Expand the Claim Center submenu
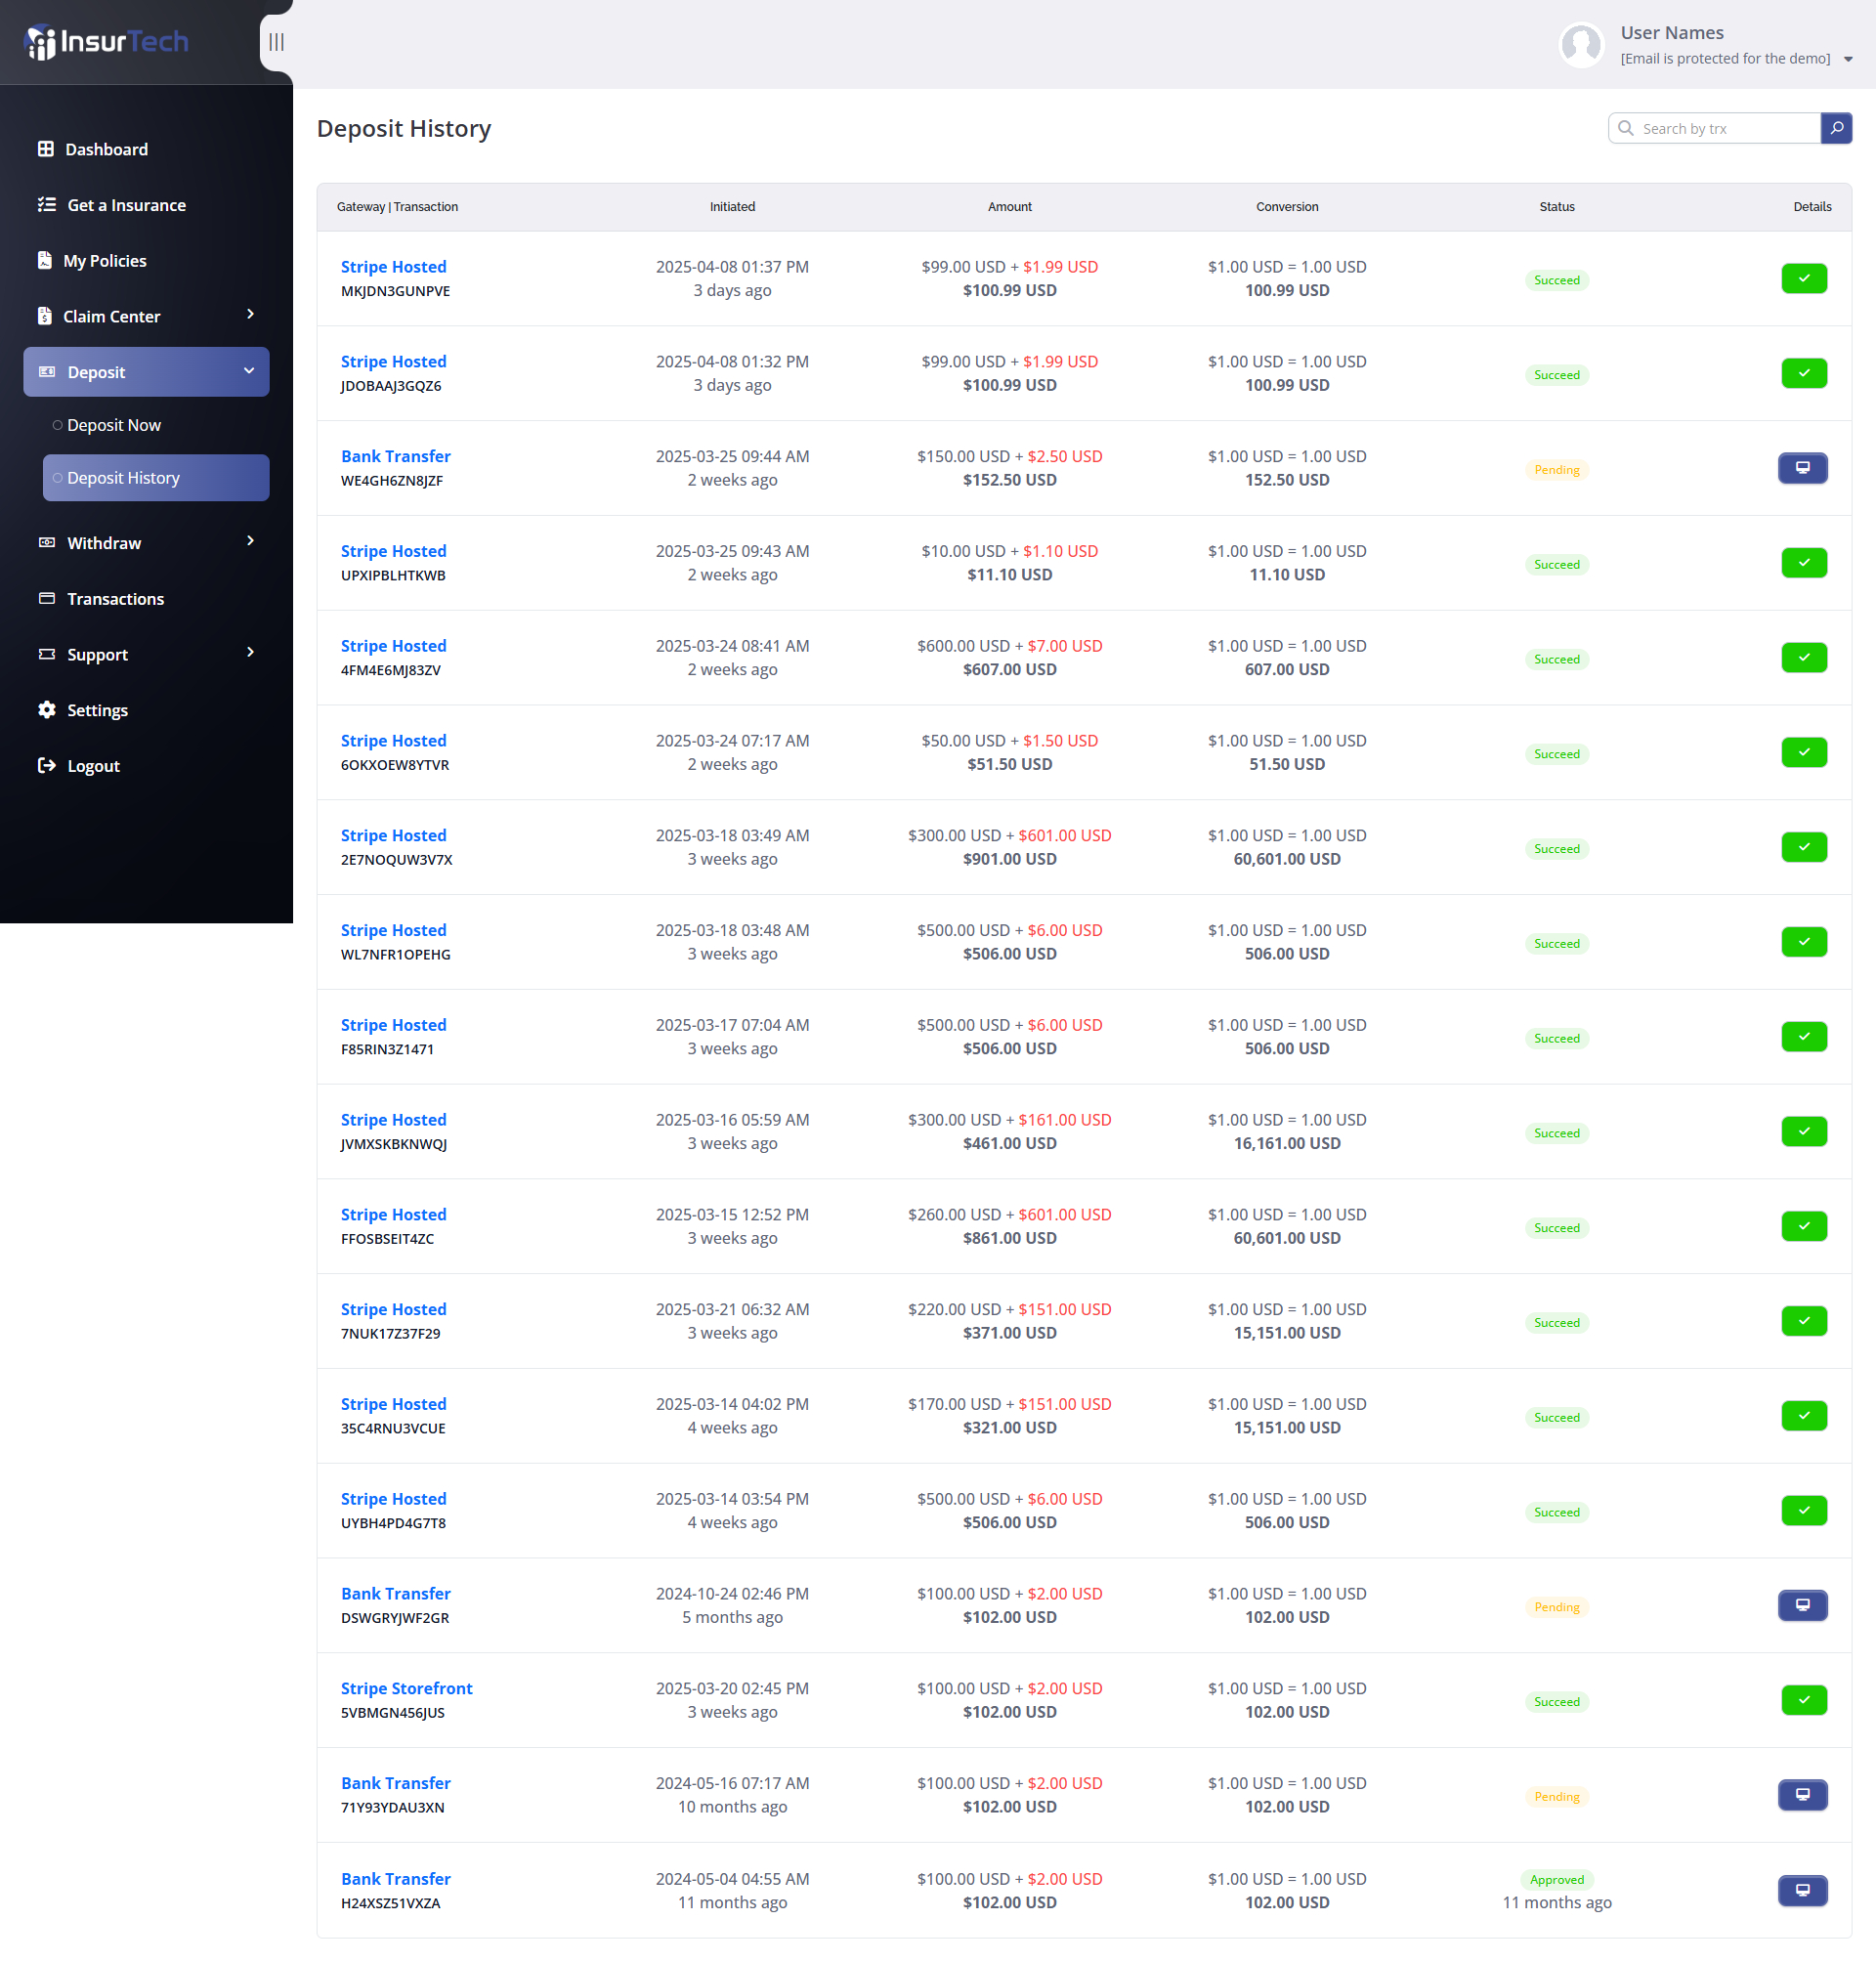This screenshot has height=1962, width=1876. tap(250, 315)
